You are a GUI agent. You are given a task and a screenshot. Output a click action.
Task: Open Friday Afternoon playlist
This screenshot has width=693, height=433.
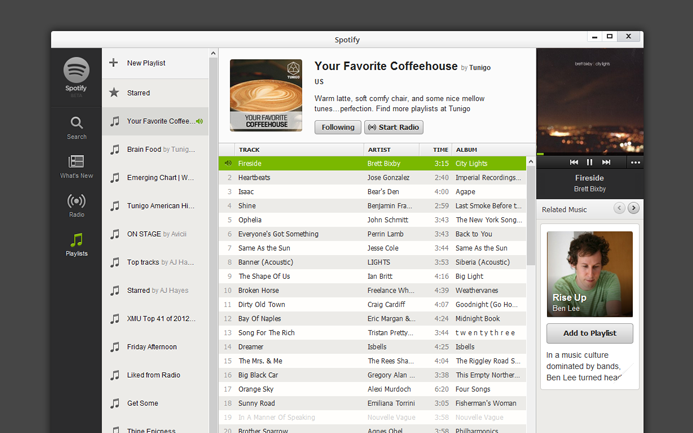click(x=155, y=347)
